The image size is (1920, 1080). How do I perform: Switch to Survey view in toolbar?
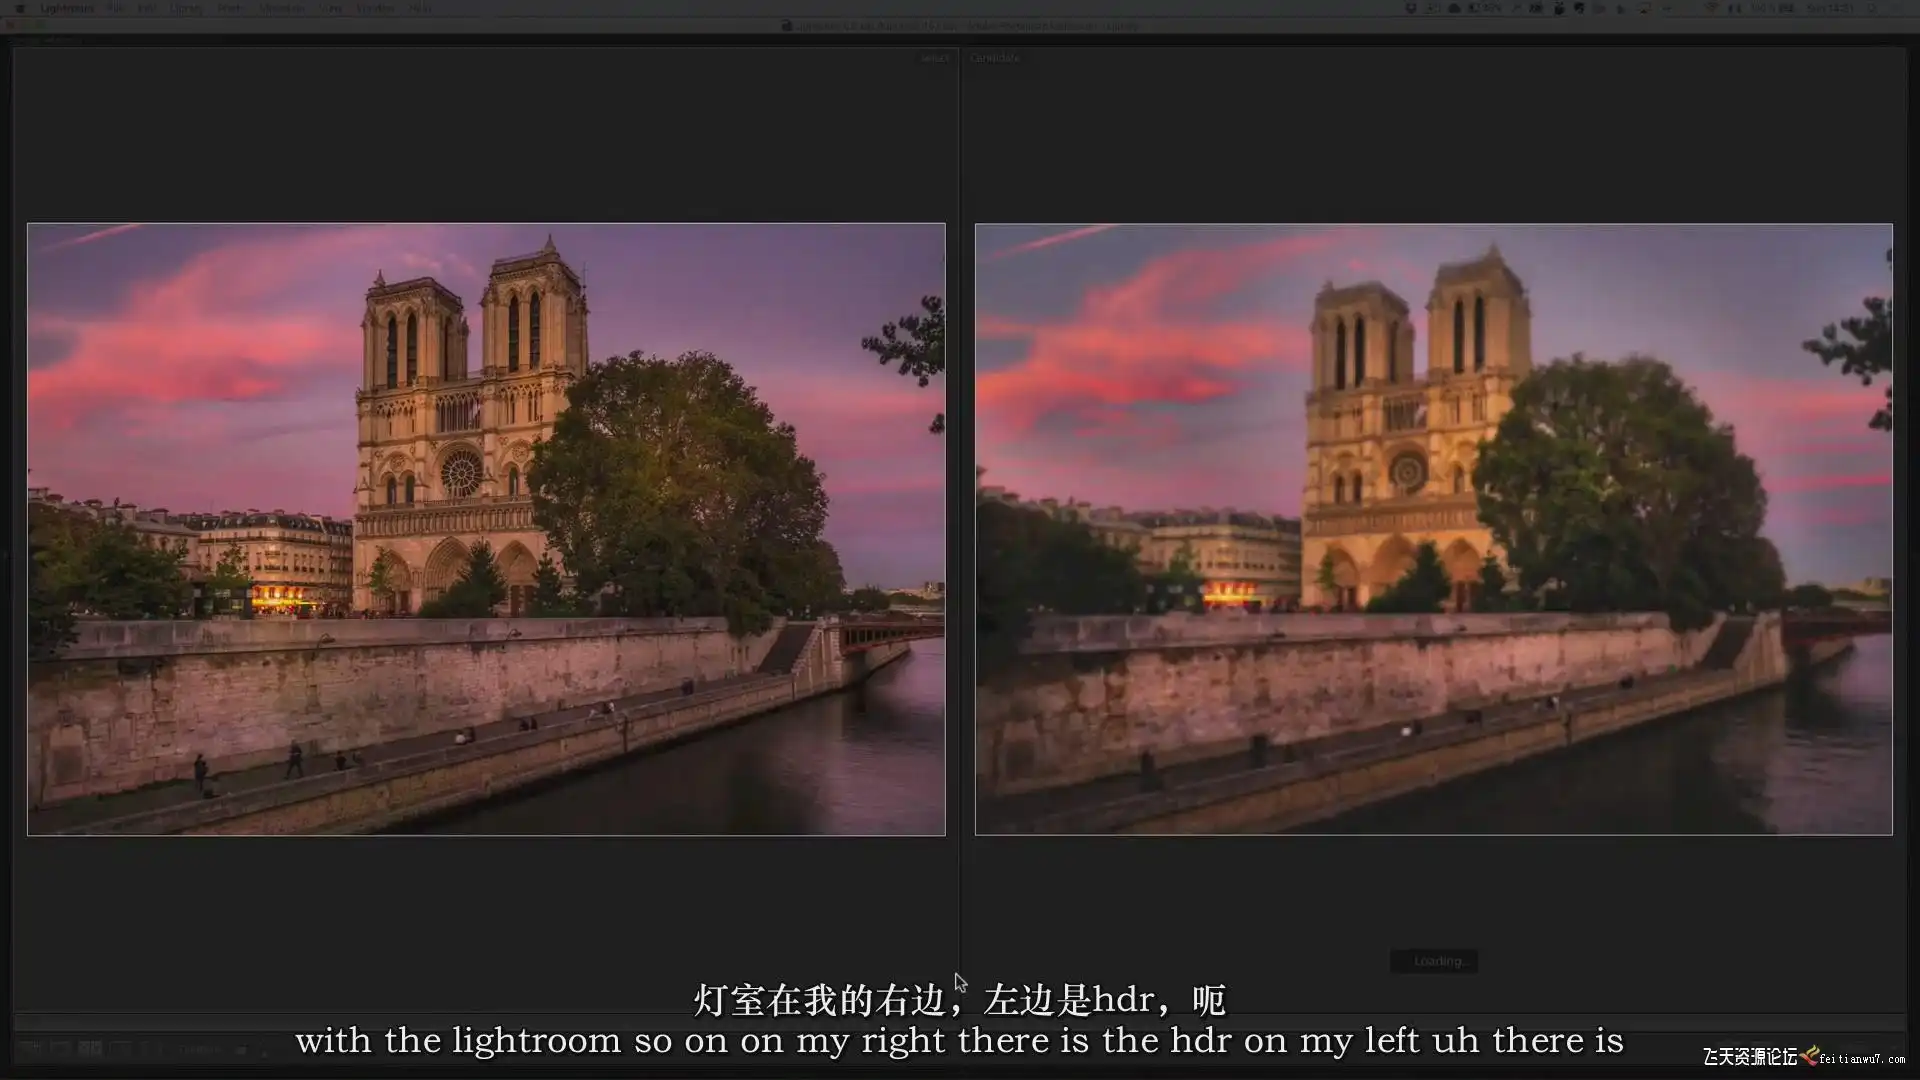[120, 1049]
